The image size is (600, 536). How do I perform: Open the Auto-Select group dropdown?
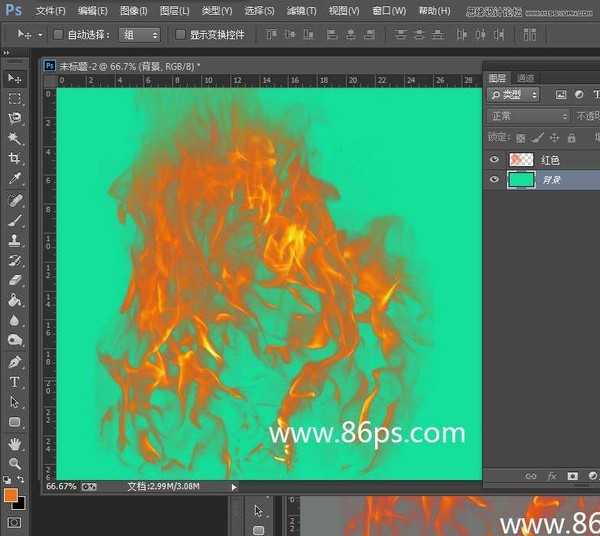coord(139,35)
